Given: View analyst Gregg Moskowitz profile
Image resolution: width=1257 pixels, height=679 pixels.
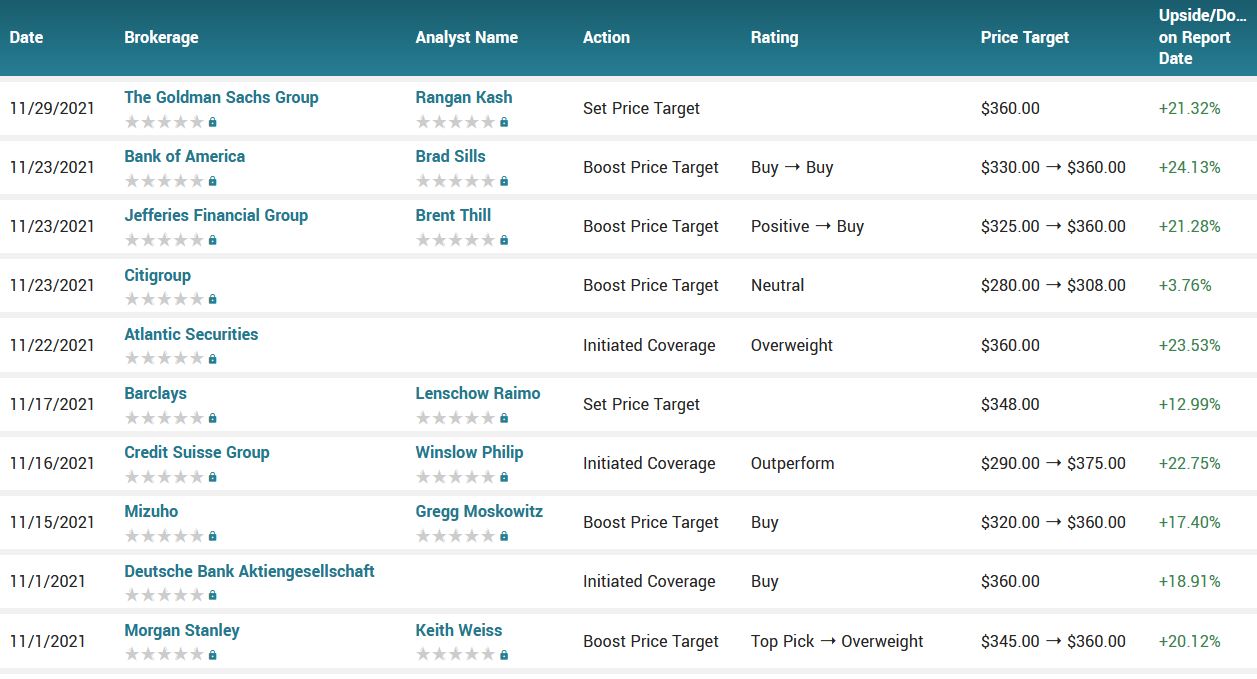Looking at the screenshot, I should tap(479, 511).
